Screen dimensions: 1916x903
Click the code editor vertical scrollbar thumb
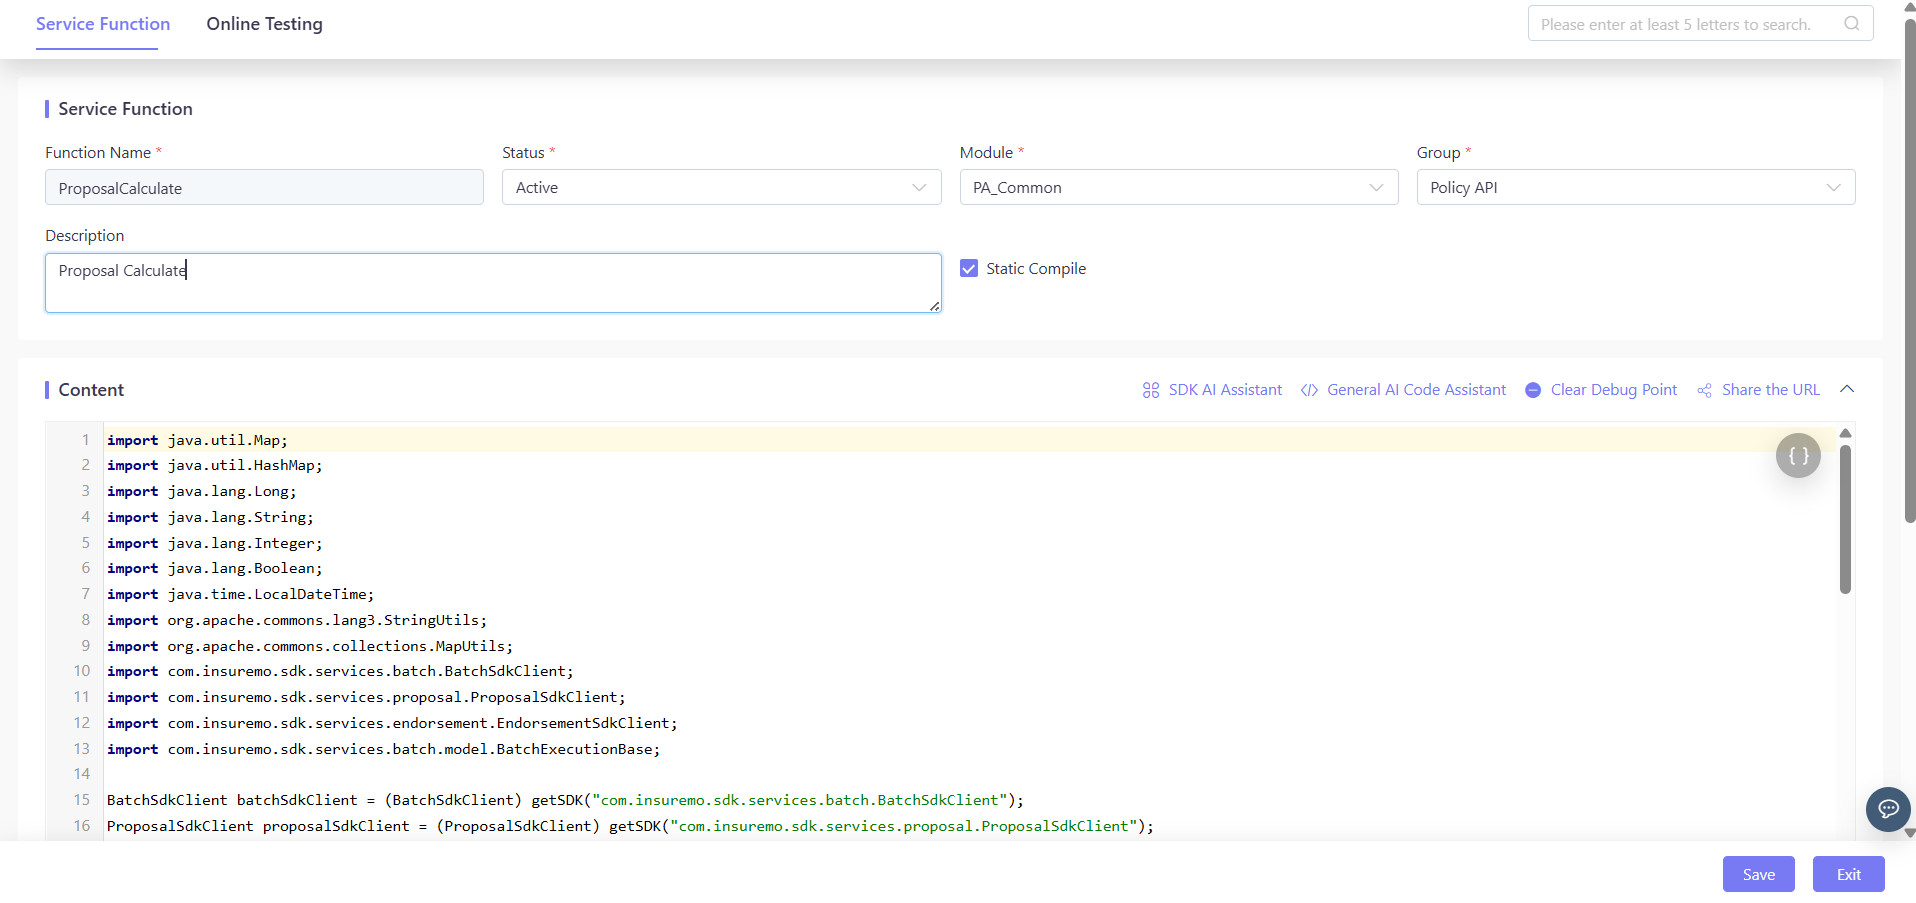(1845, 518)
